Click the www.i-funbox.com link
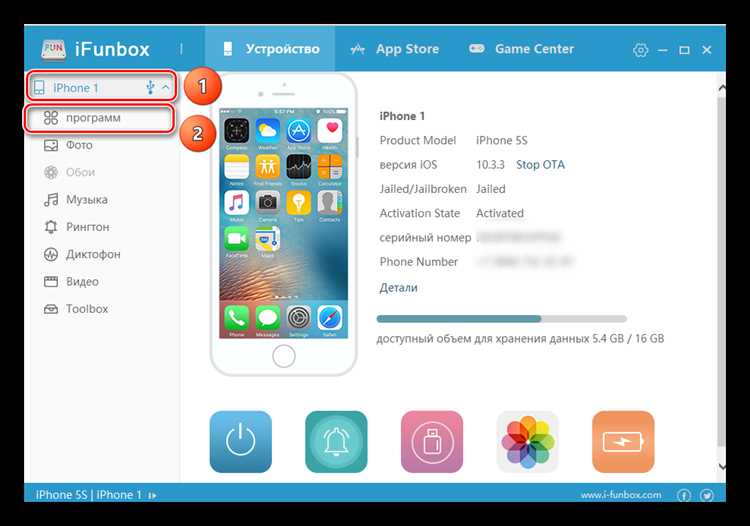 (621, 495)
